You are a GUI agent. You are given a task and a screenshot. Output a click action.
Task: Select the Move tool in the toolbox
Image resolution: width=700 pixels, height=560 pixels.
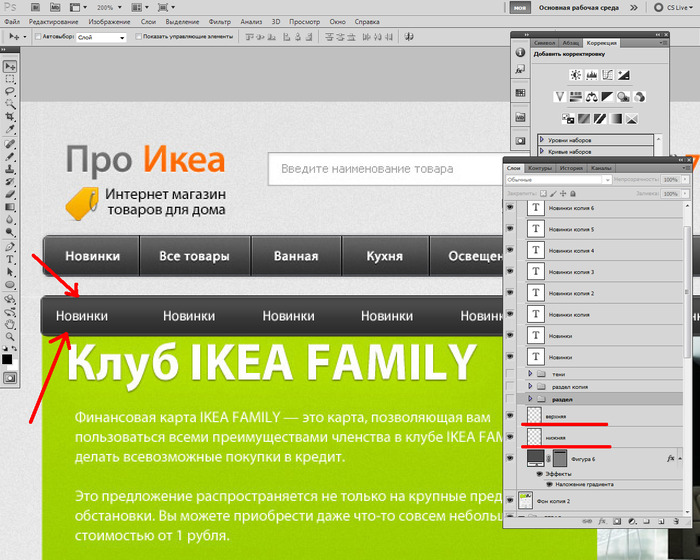click(10, 67)
